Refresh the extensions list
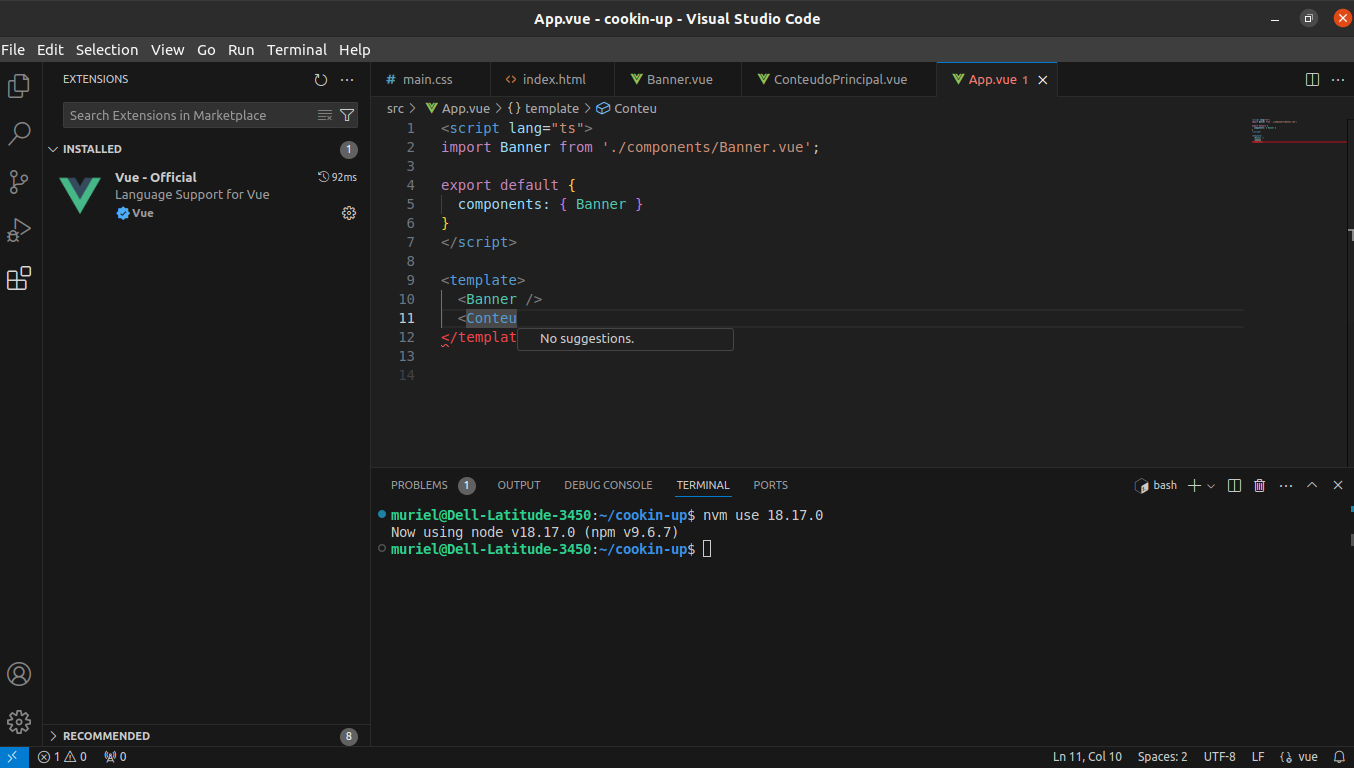 [x=321, y=80]
